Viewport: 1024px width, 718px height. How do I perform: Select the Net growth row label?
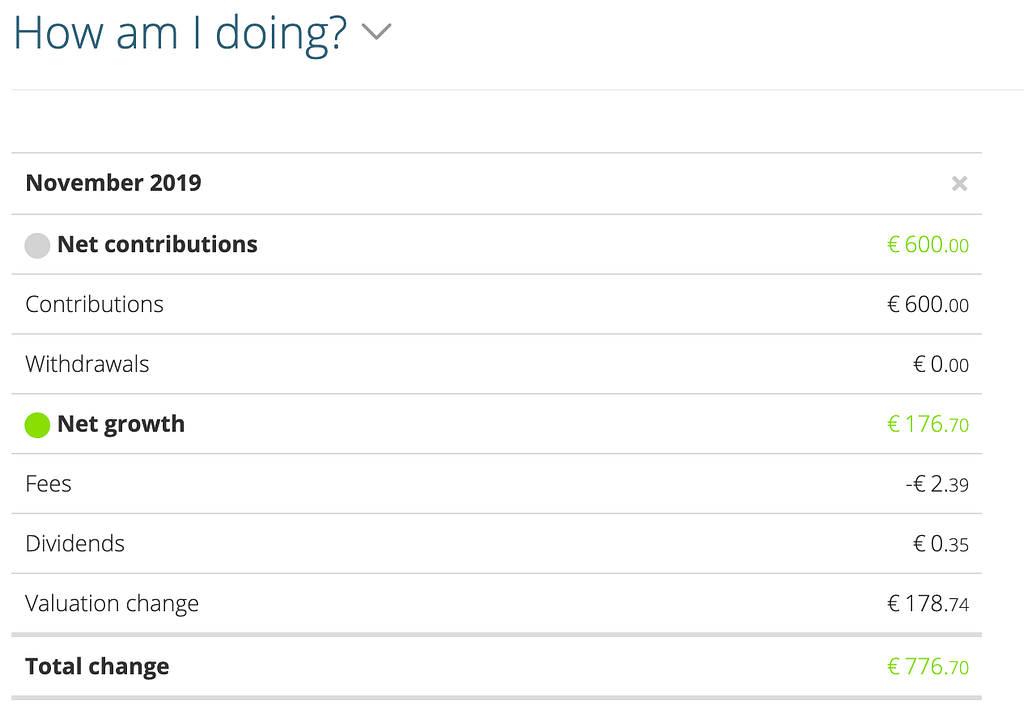pos(121,424)
